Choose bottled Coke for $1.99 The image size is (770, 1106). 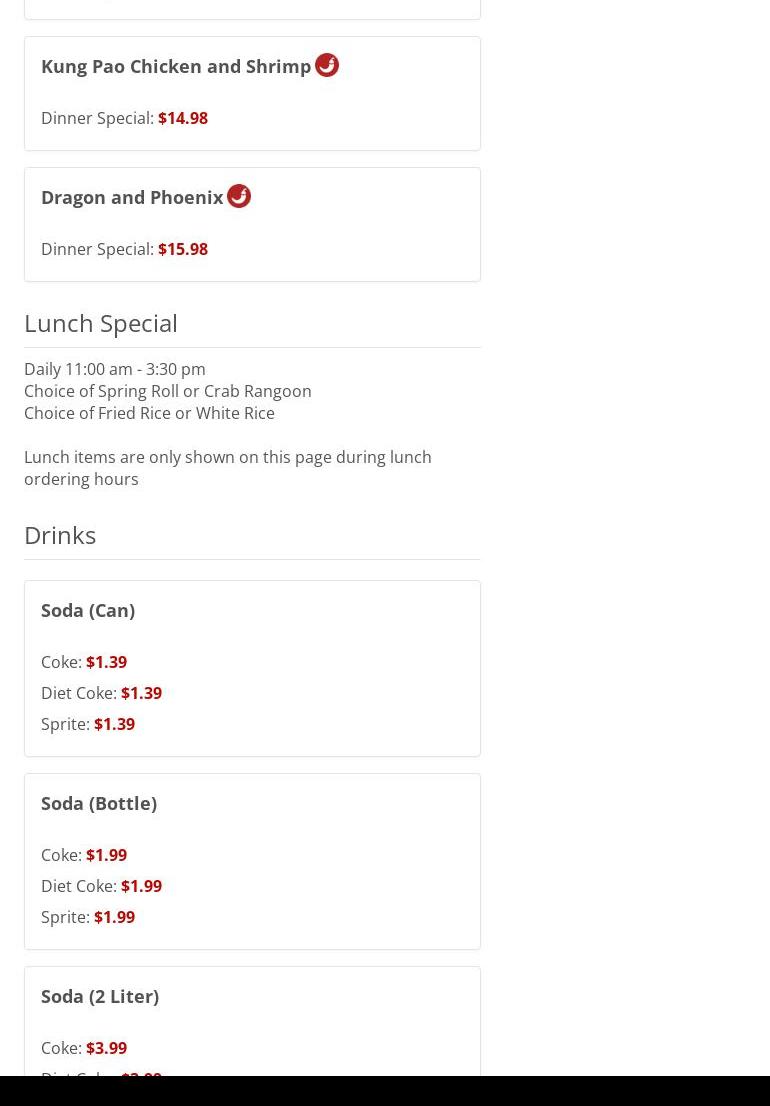[x=84, y=855]
